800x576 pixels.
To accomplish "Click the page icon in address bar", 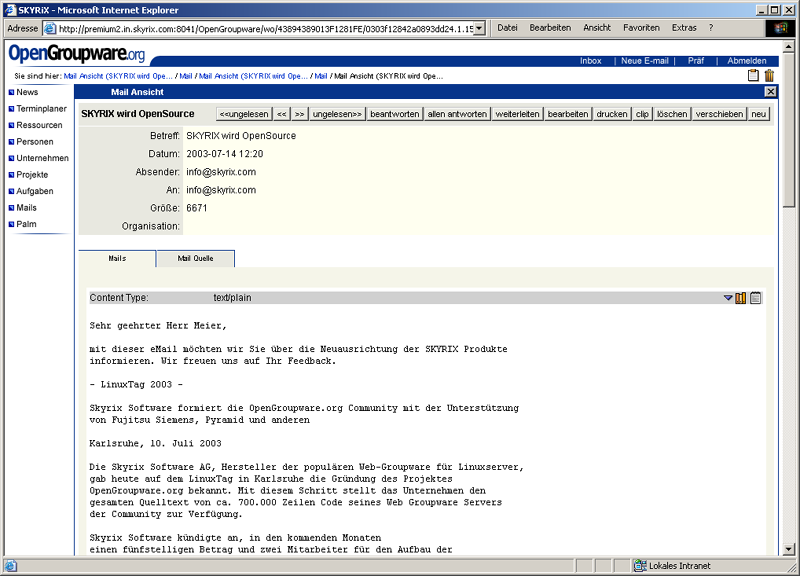I will [49, 29].
